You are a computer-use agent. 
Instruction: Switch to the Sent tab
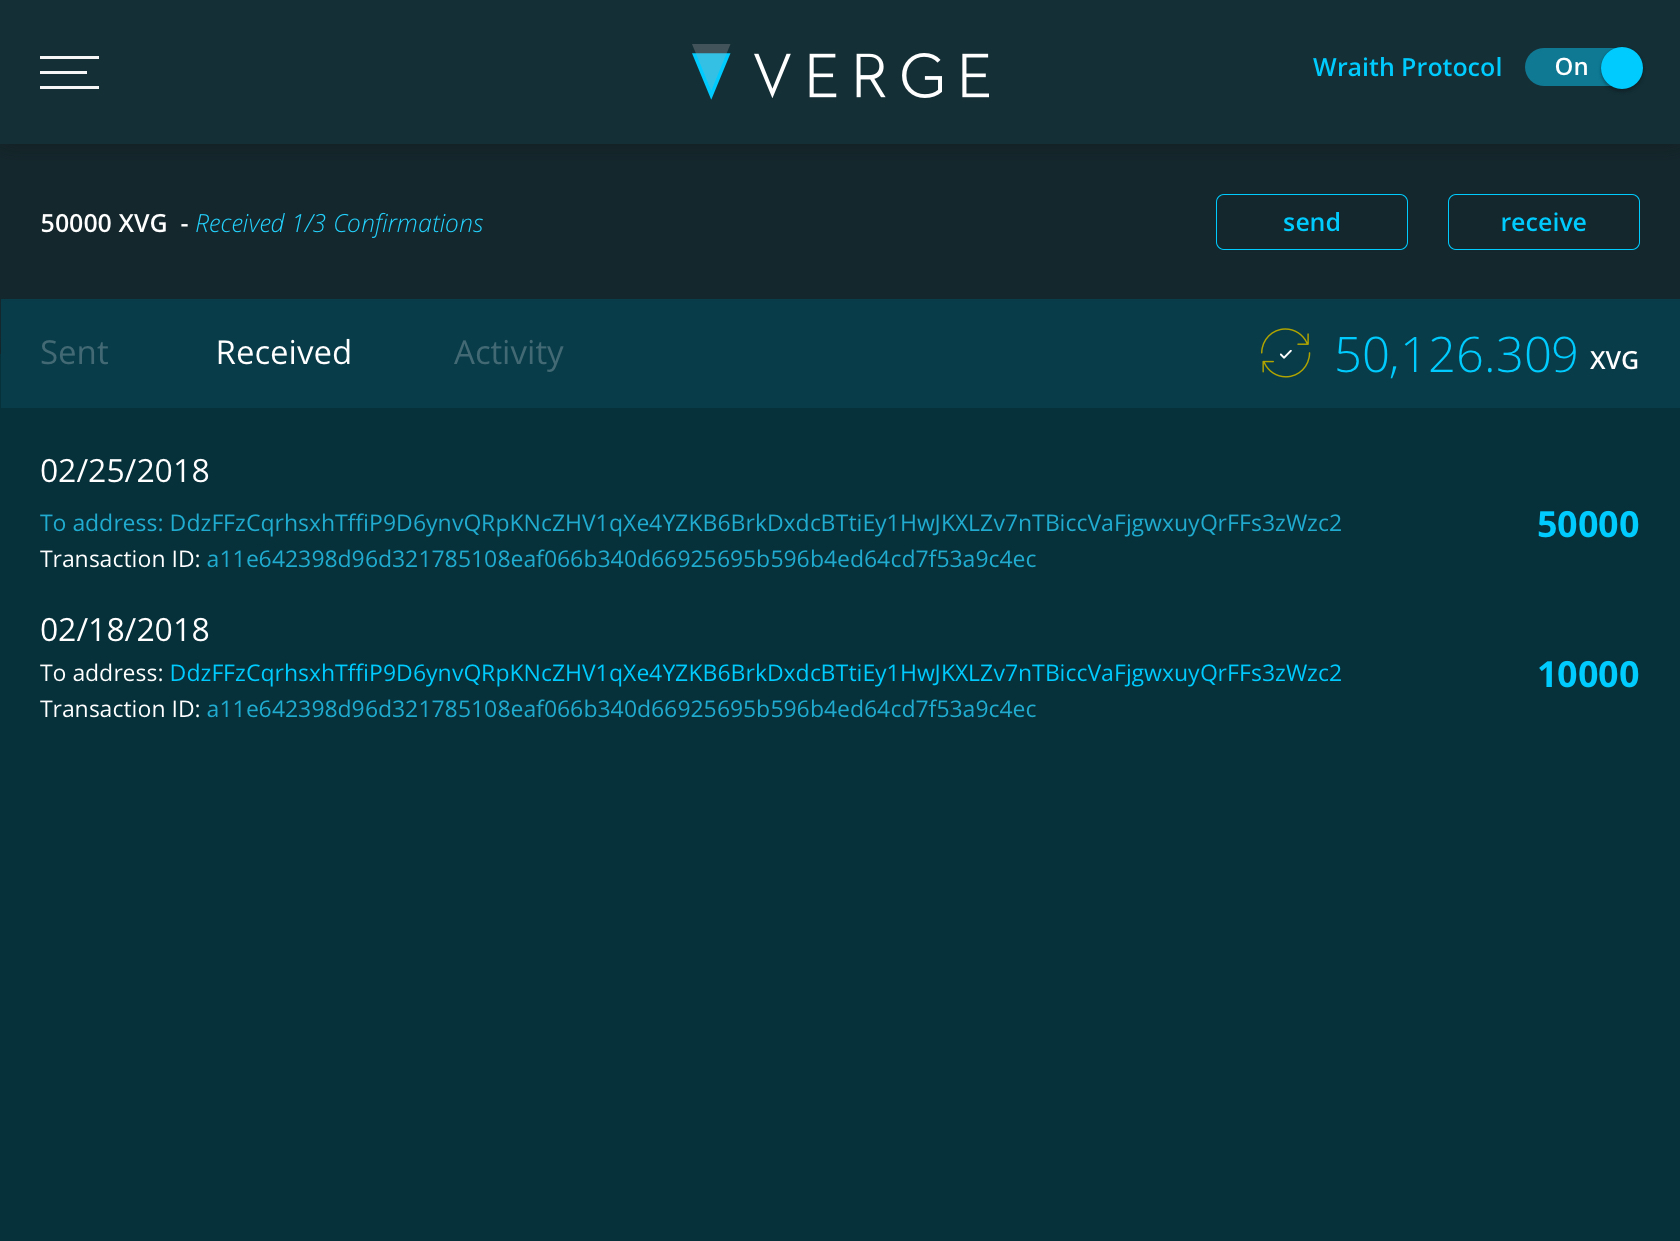[x=74, y=352]
